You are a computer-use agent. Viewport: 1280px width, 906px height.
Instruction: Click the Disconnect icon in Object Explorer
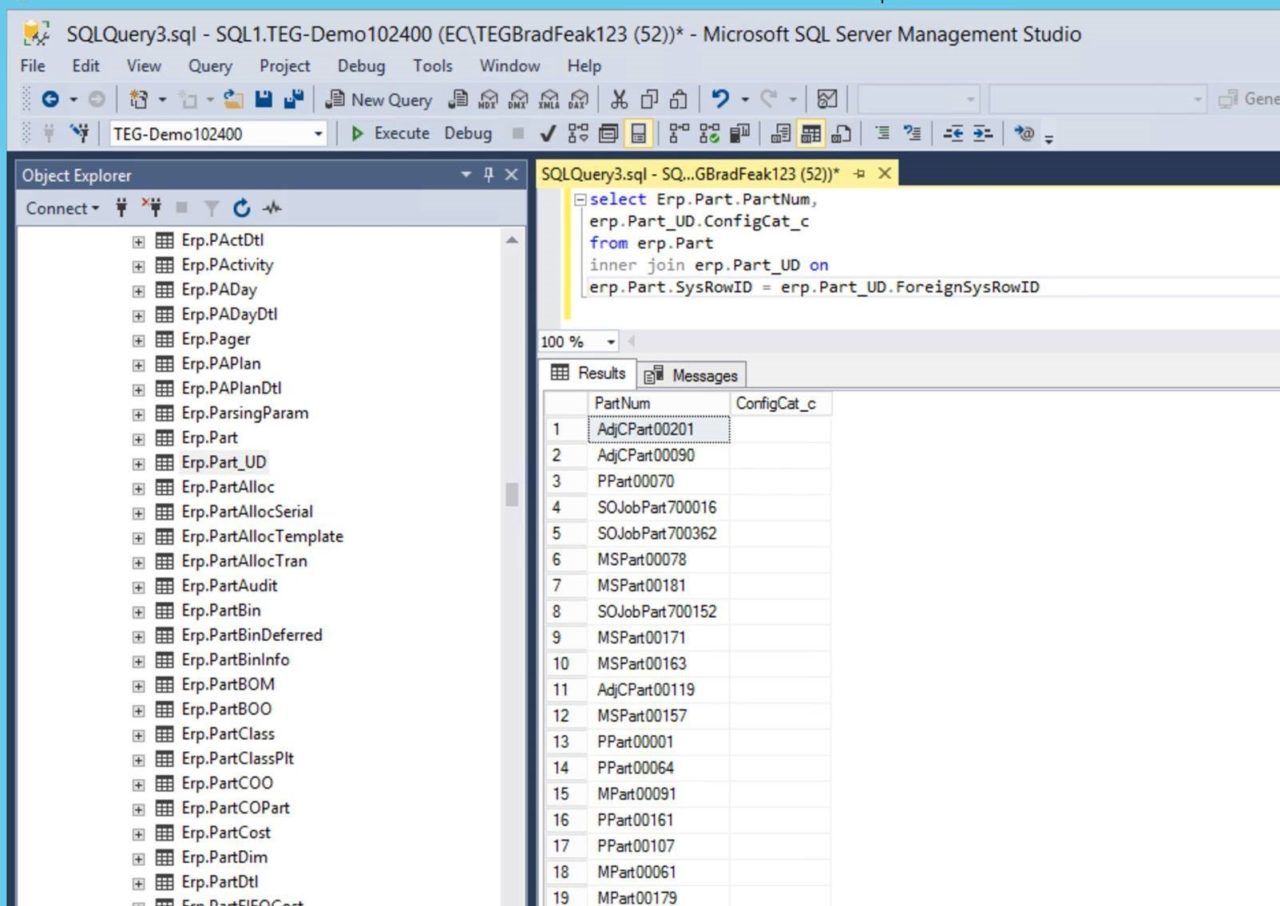pyautogui.click(x=151, y=208)
